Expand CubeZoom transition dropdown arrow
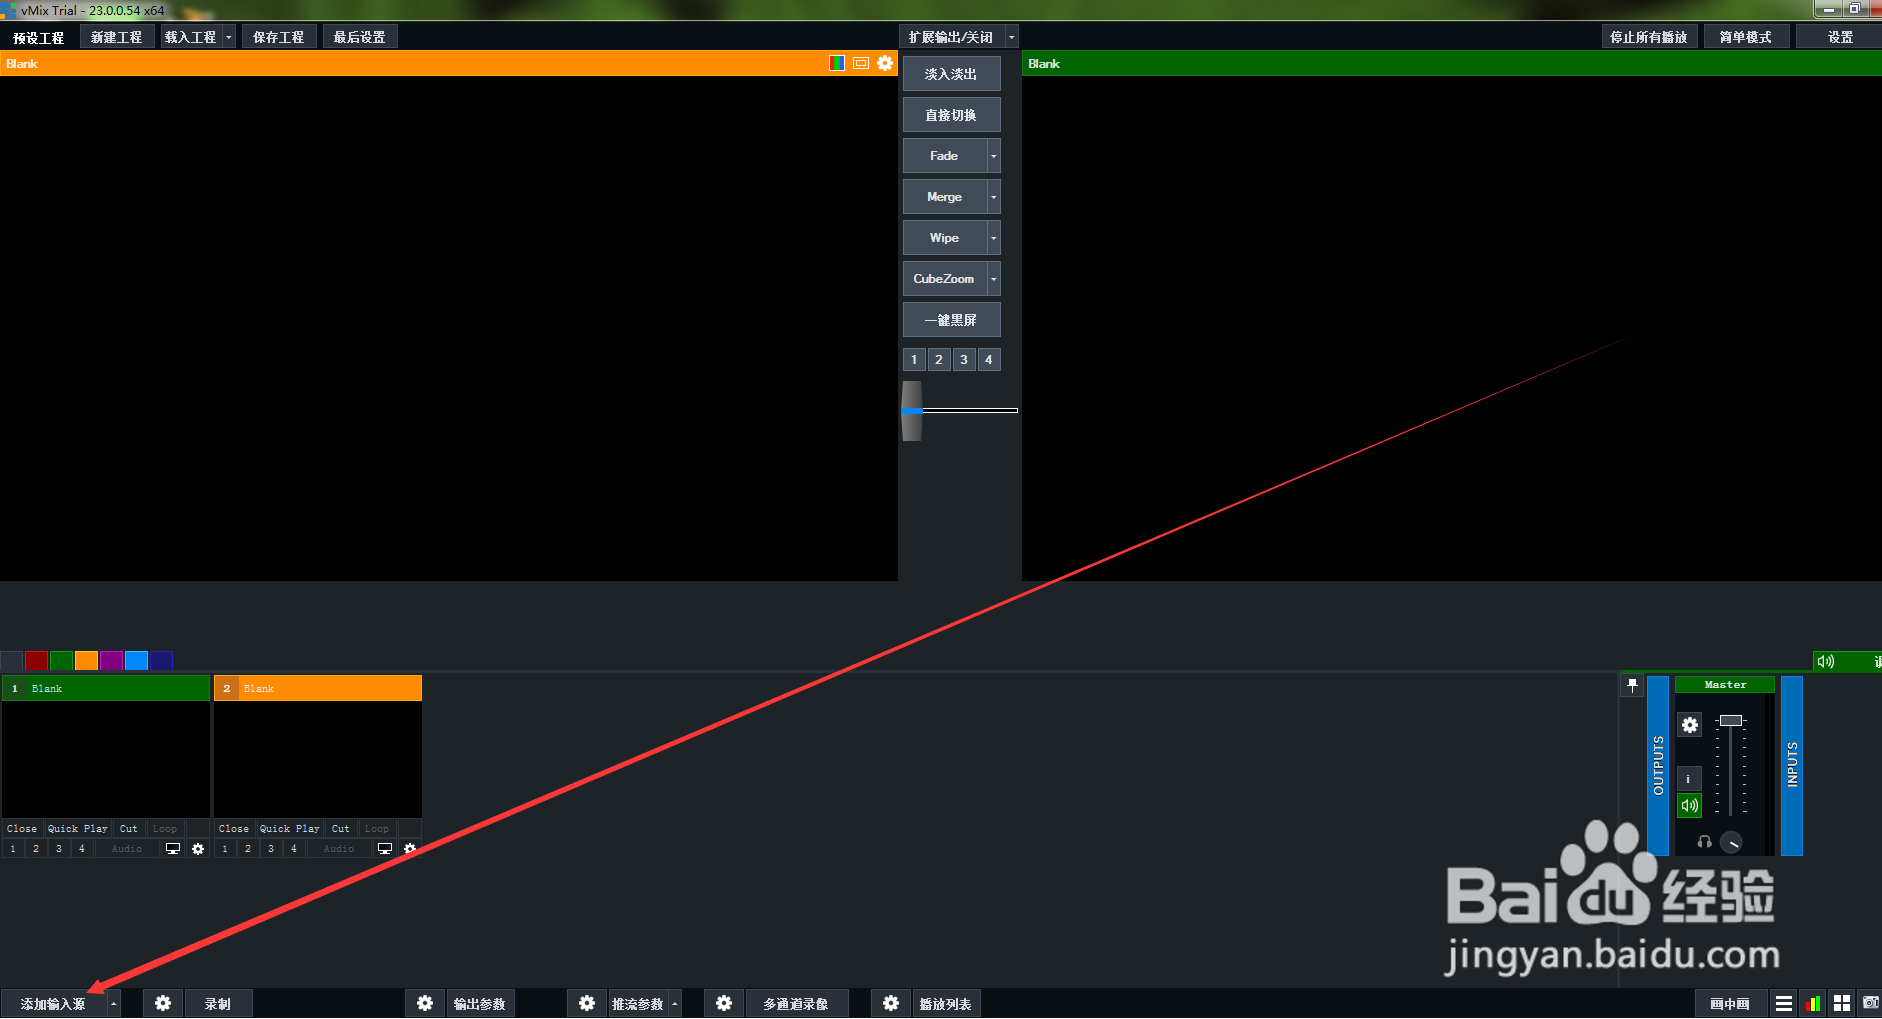Screen dimensions: 1882x1019 click(x=993, y=279)
